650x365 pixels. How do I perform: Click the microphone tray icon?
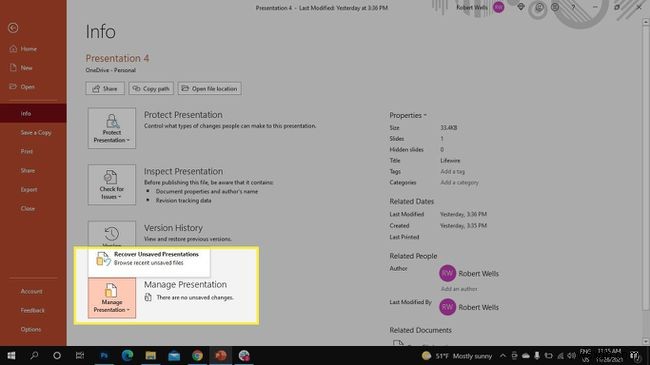pos(537,356)
